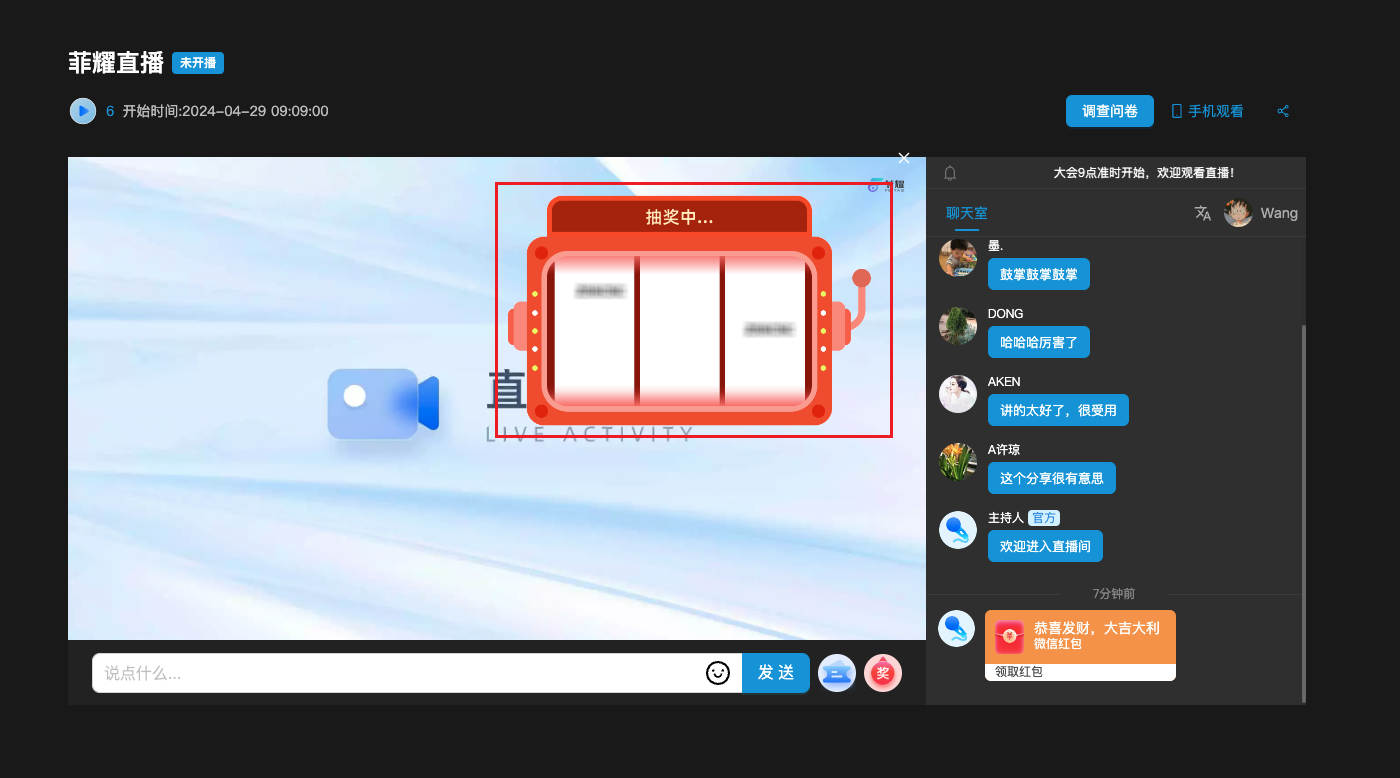Image resolution: width=1400 pixels, height=778 pixels.
Task: Click the 说点什么 message input field
Action: [x=400, y=673]
